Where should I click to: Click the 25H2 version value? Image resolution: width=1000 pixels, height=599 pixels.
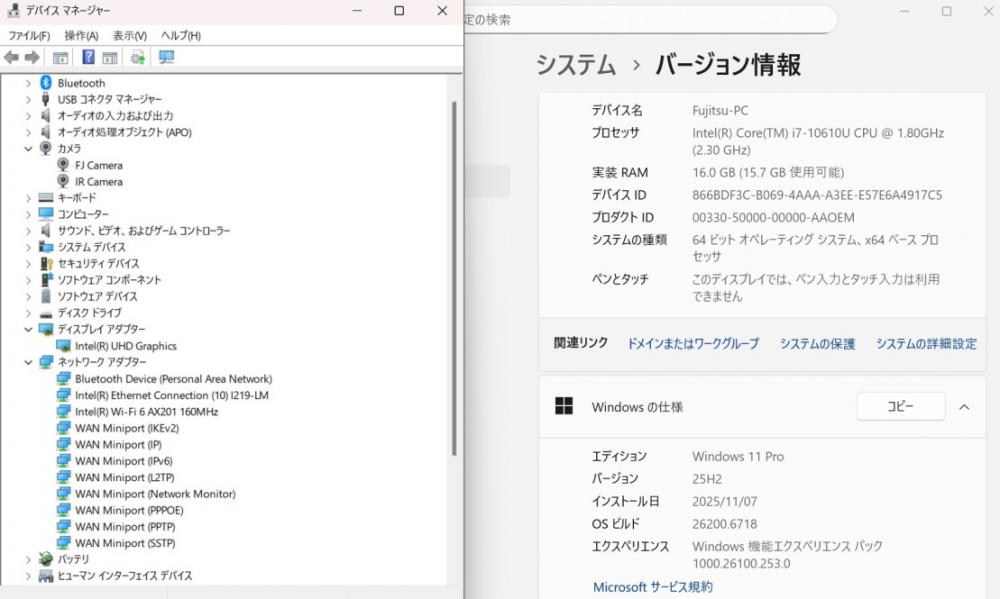click(707, 479)
